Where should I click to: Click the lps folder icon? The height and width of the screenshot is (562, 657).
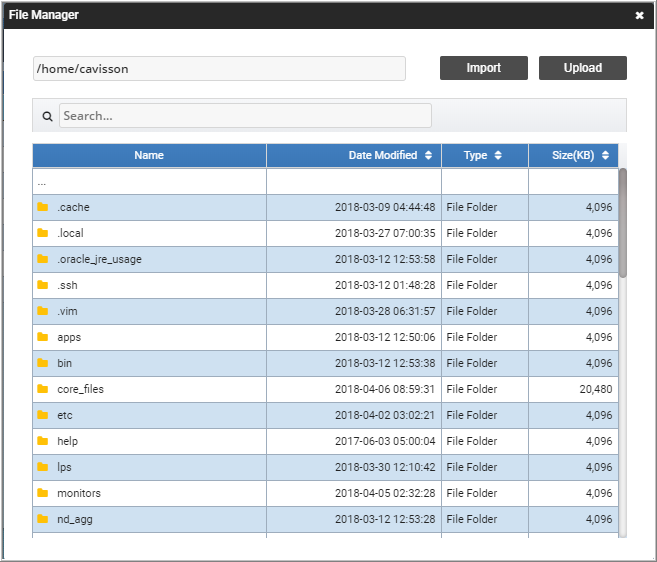tap(43, 466)
